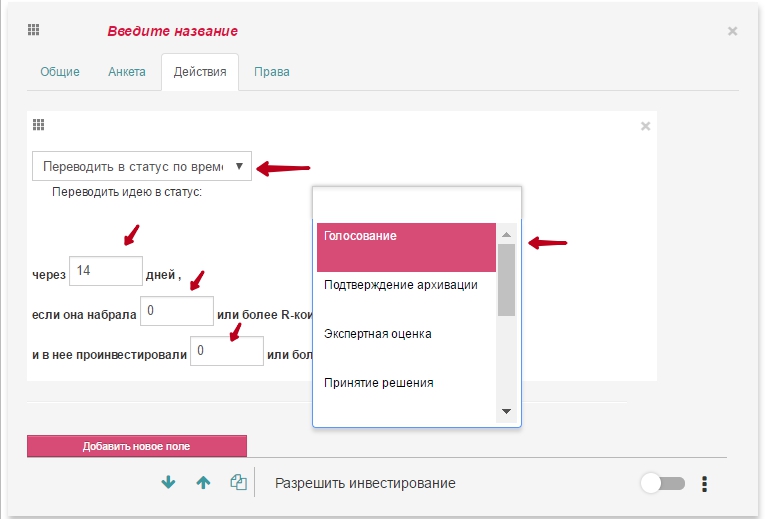Click the action block grid handle icon

[x=39, y=125]
